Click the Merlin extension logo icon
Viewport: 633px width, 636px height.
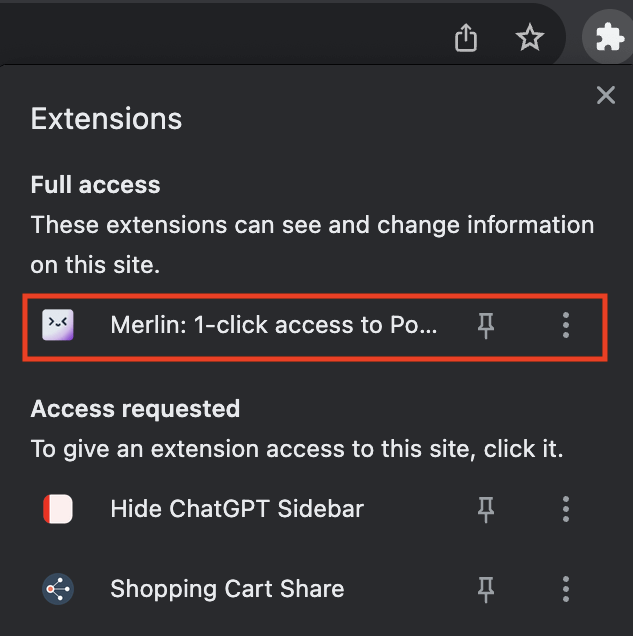[58, 325]
